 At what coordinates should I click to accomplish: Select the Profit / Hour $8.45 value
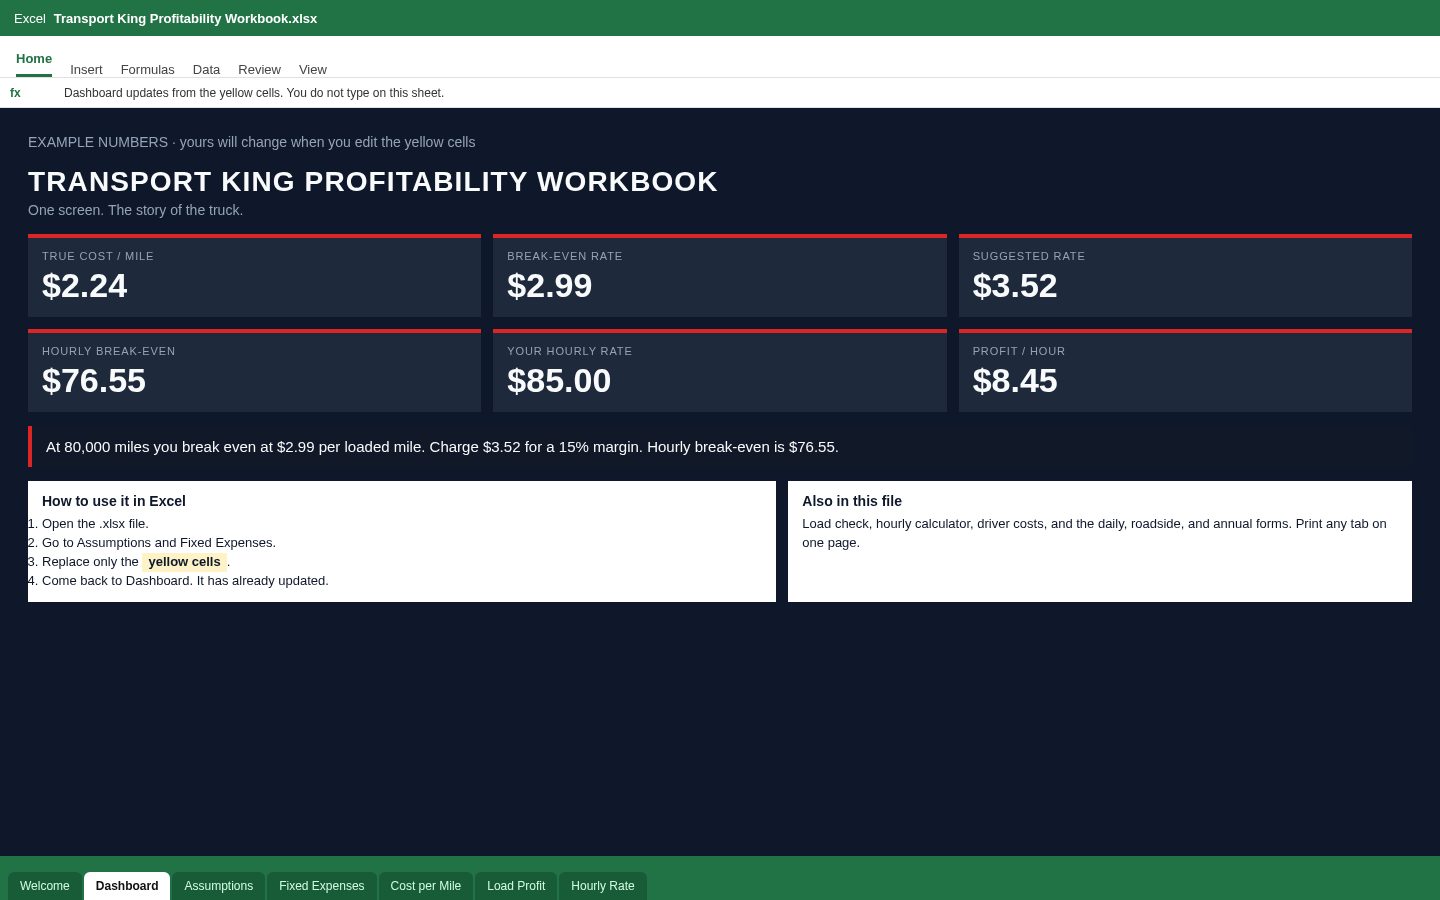pyautogui.click(x=1015, y=381)
